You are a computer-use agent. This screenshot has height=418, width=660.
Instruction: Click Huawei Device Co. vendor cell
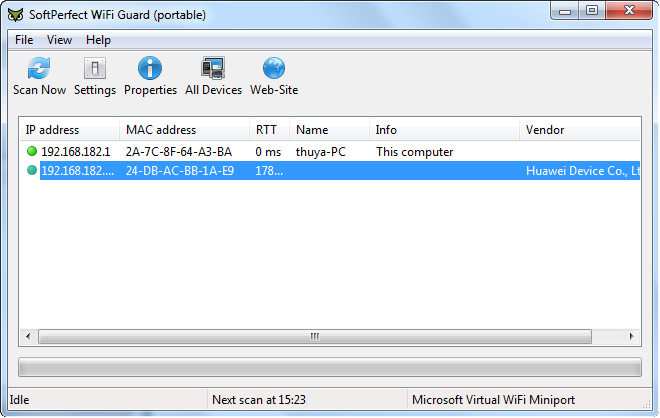point(583,170)
